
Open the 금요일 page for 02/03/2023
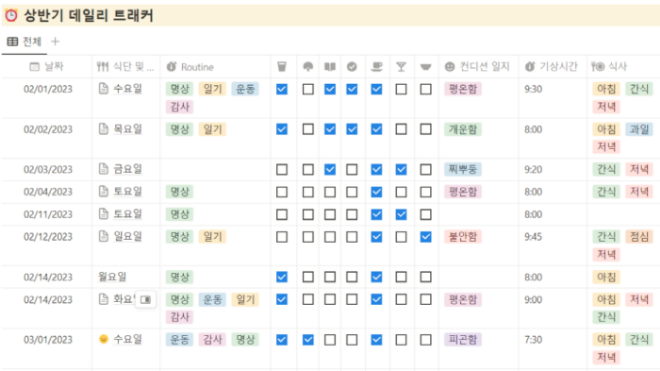[128, 169]
